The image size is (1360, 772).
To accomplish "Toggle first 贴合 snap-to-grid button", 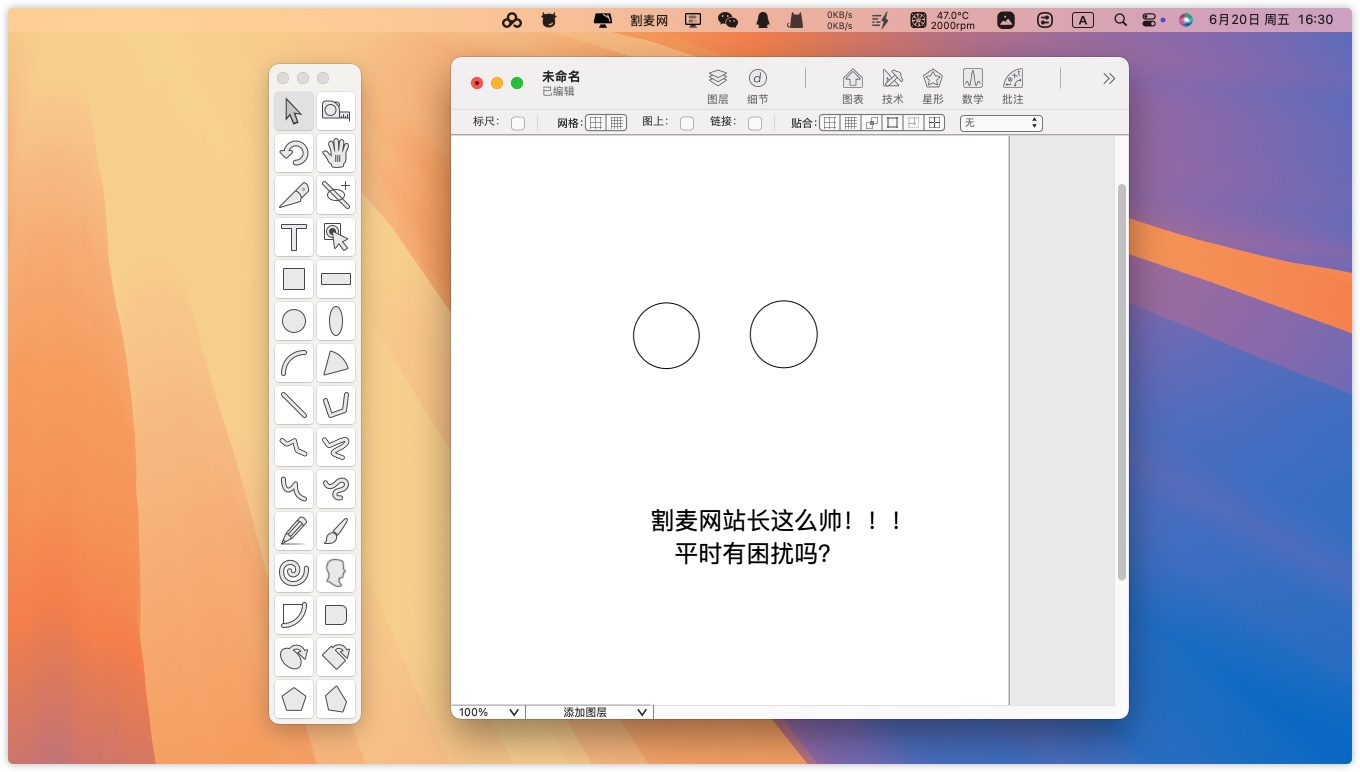I will 830,123.
